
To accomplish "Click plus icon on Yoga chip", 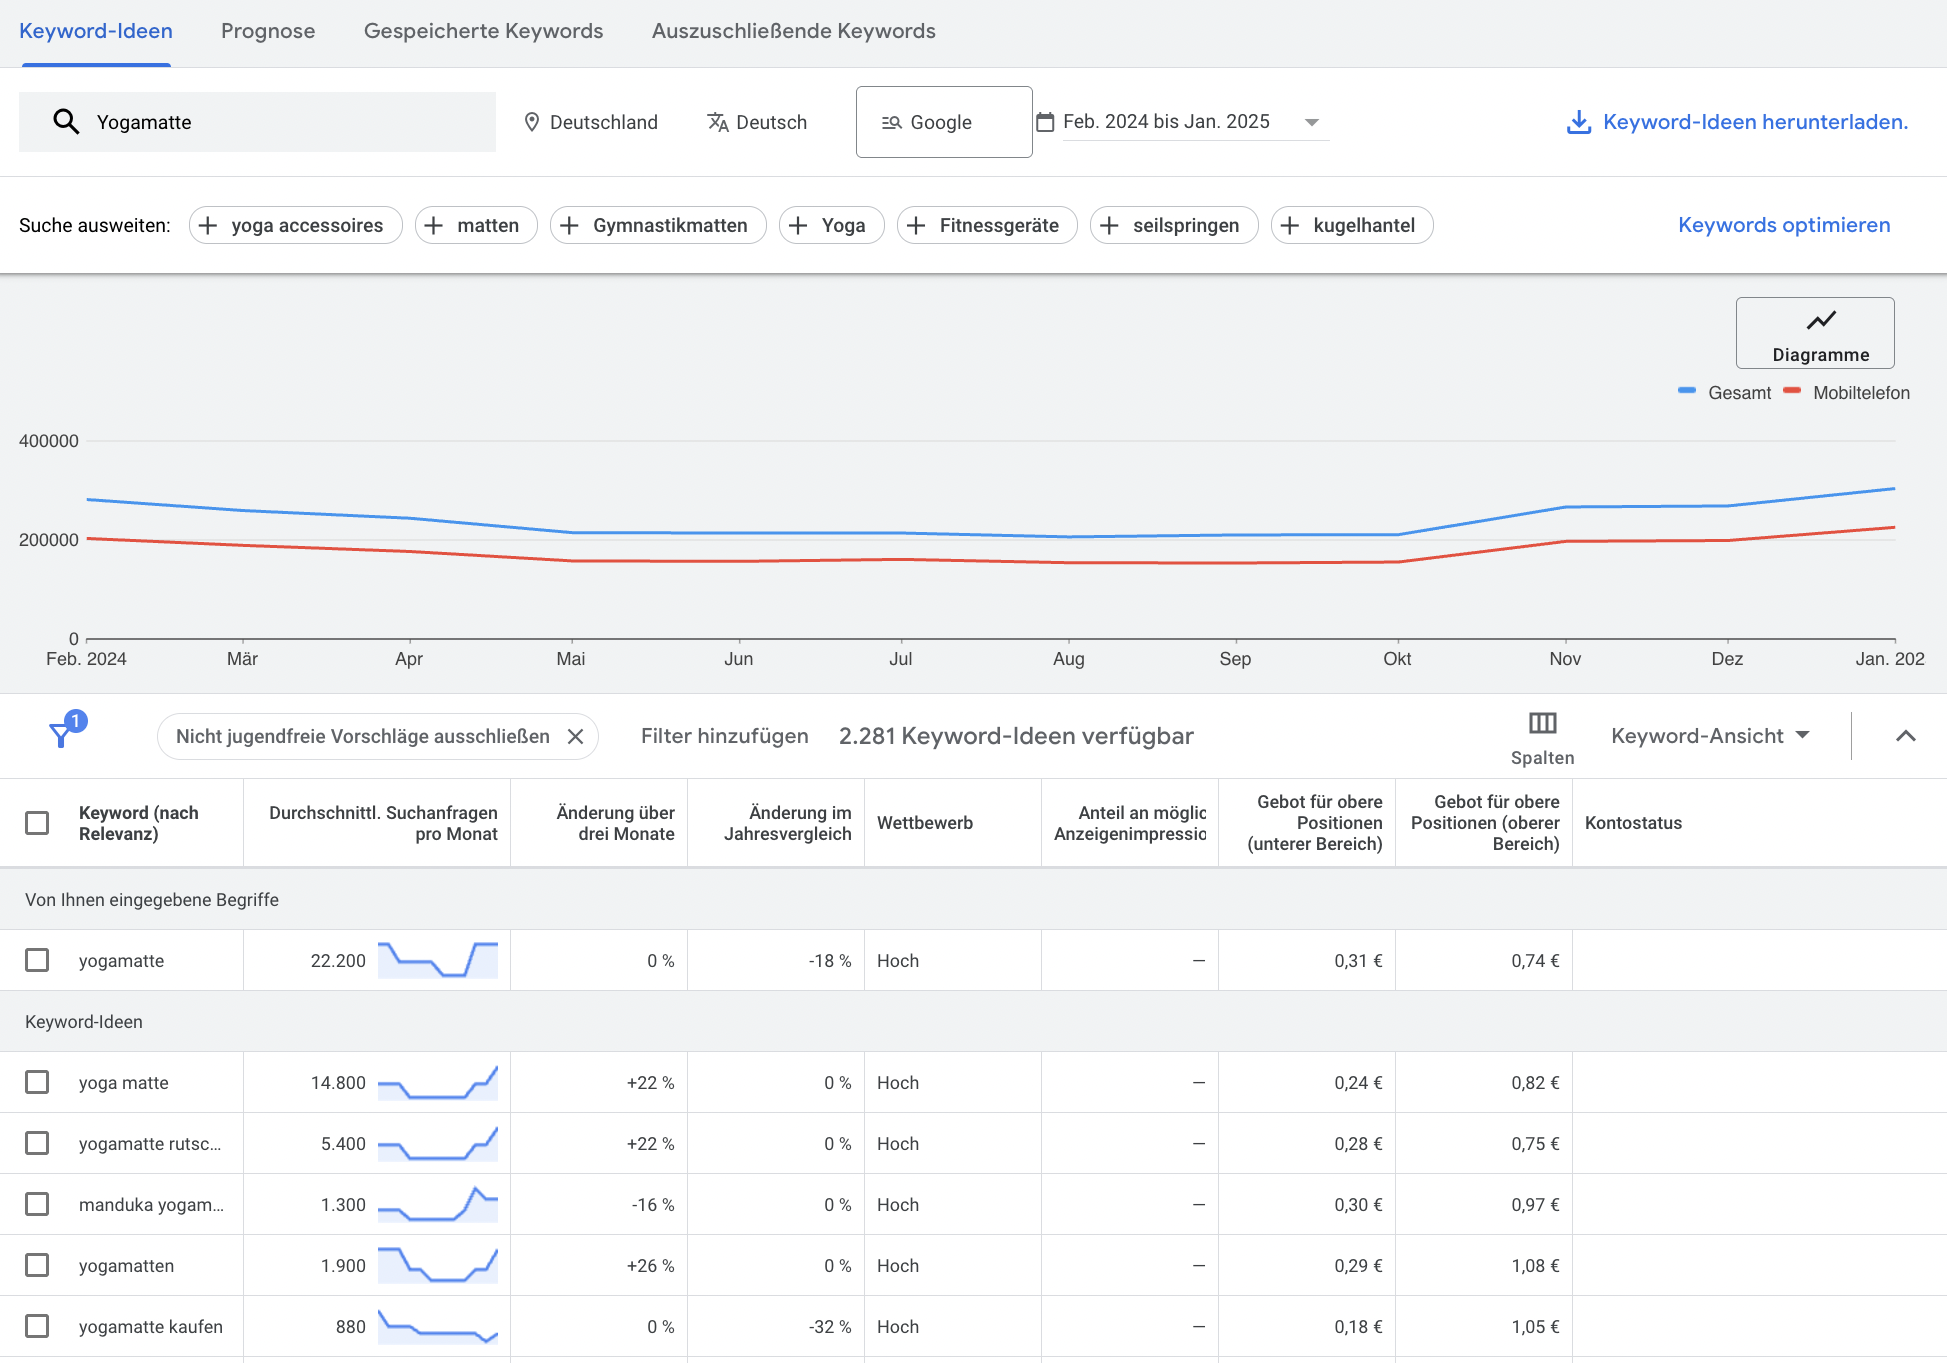I will [x=798, y=225].
